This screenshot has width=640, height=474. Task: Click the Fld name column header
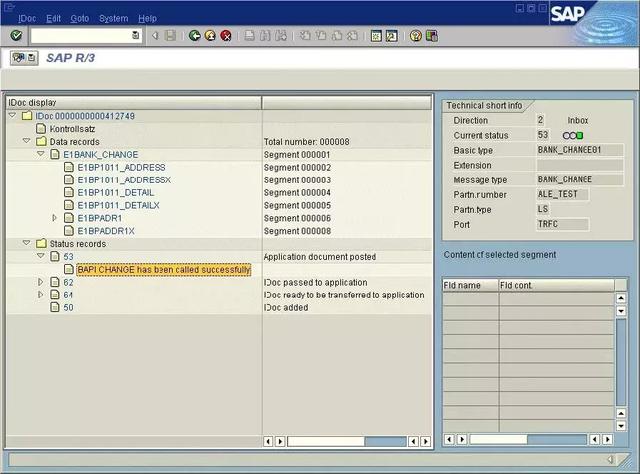click(x=471, y=285)
